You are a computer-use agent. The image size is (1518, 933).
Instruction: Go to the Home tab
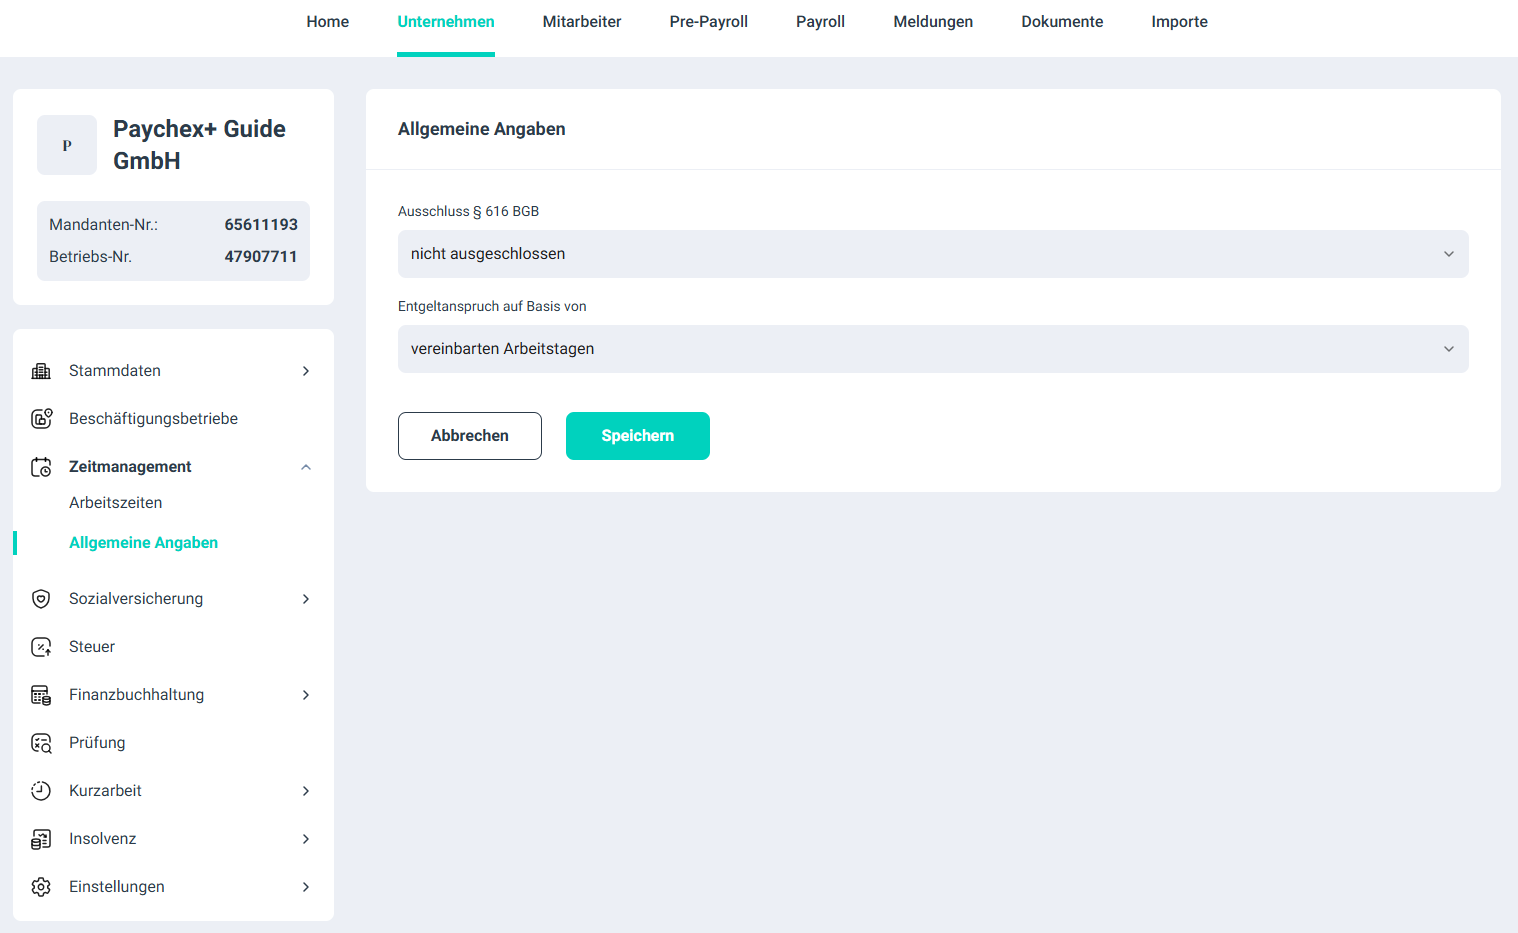click(x=328, y=22)
